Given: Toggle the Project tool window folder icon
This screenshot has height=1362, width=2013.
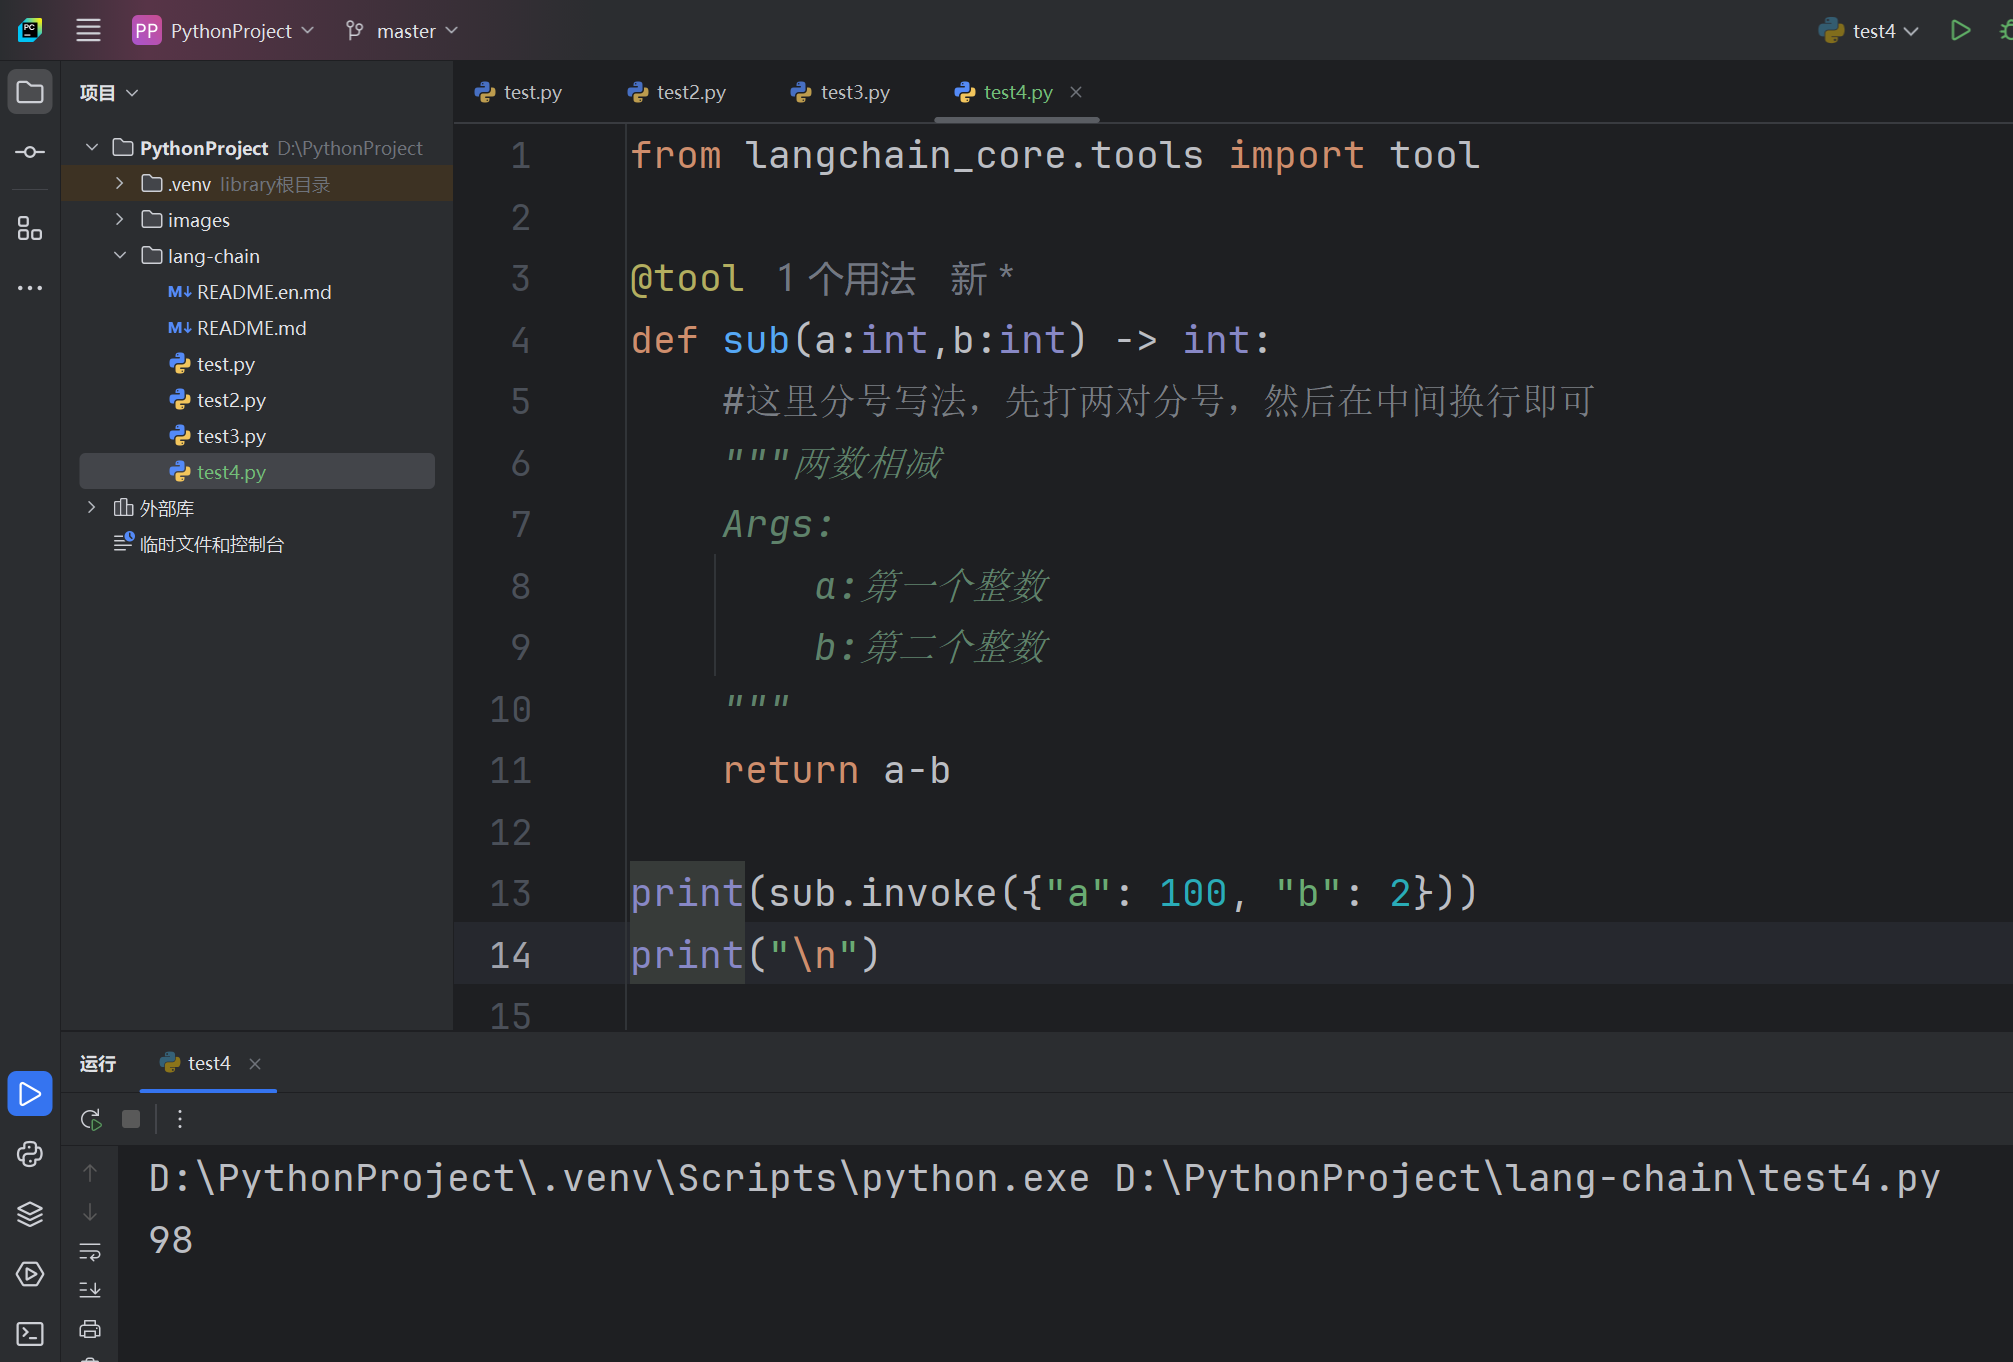Looking at the screenshot, I should click(x=30, y=92).
